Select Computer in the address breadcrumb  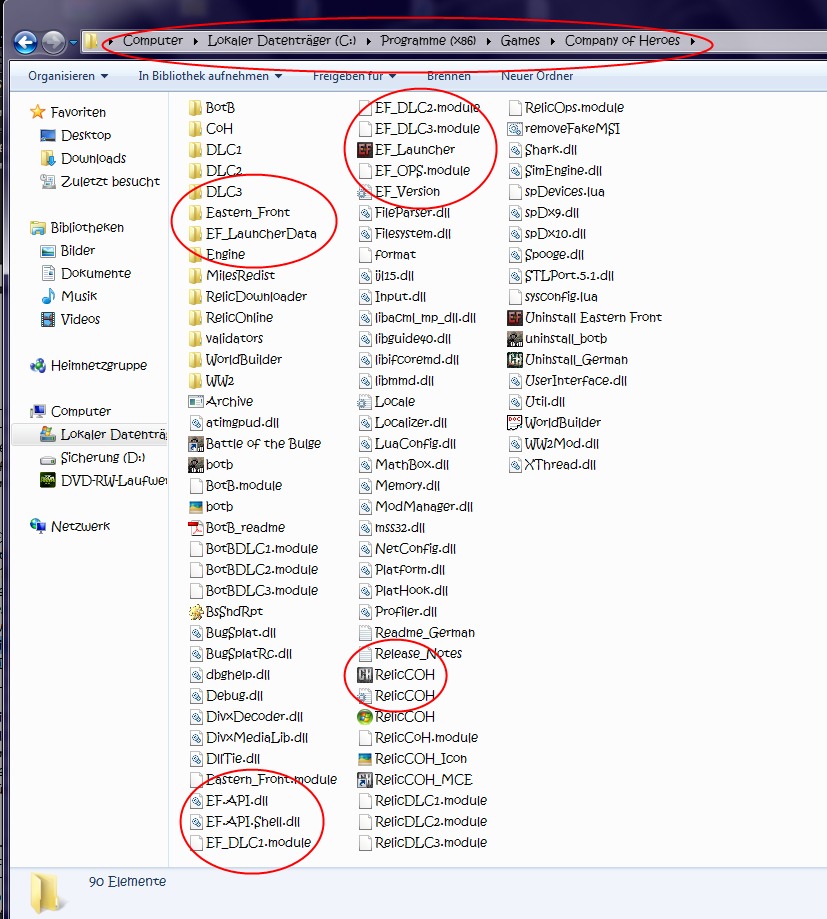(x=152, y=40)
